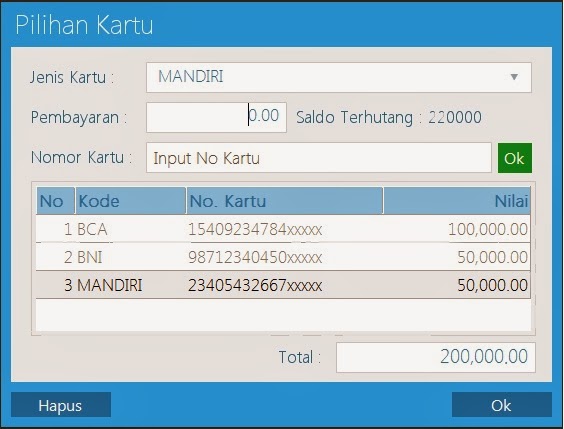Click the Hapus button
Image resolution: width=564 pixels, height=429 pixels.
[x=61, y=405]
